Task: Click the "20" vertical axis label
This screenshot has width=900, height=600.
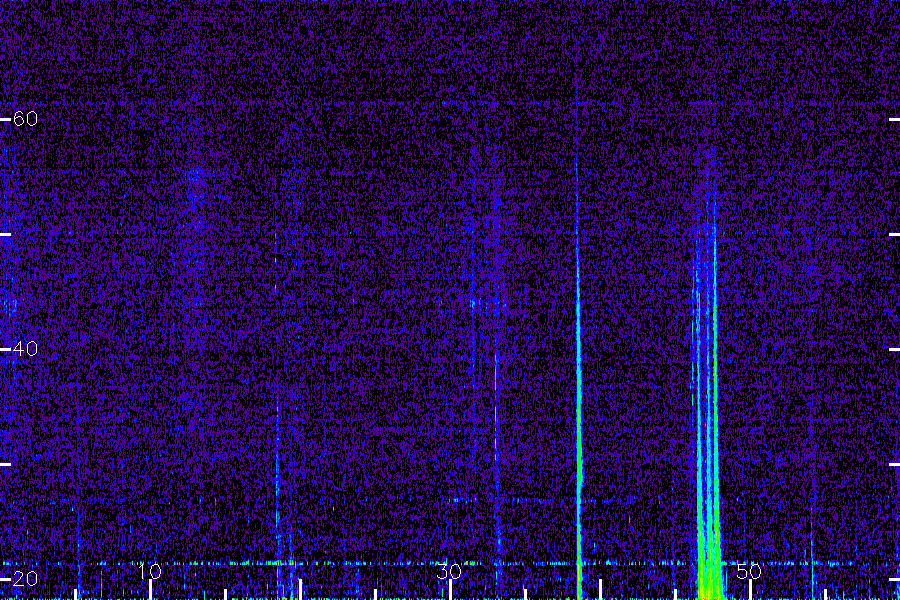Action: click(x=25, y=578)
